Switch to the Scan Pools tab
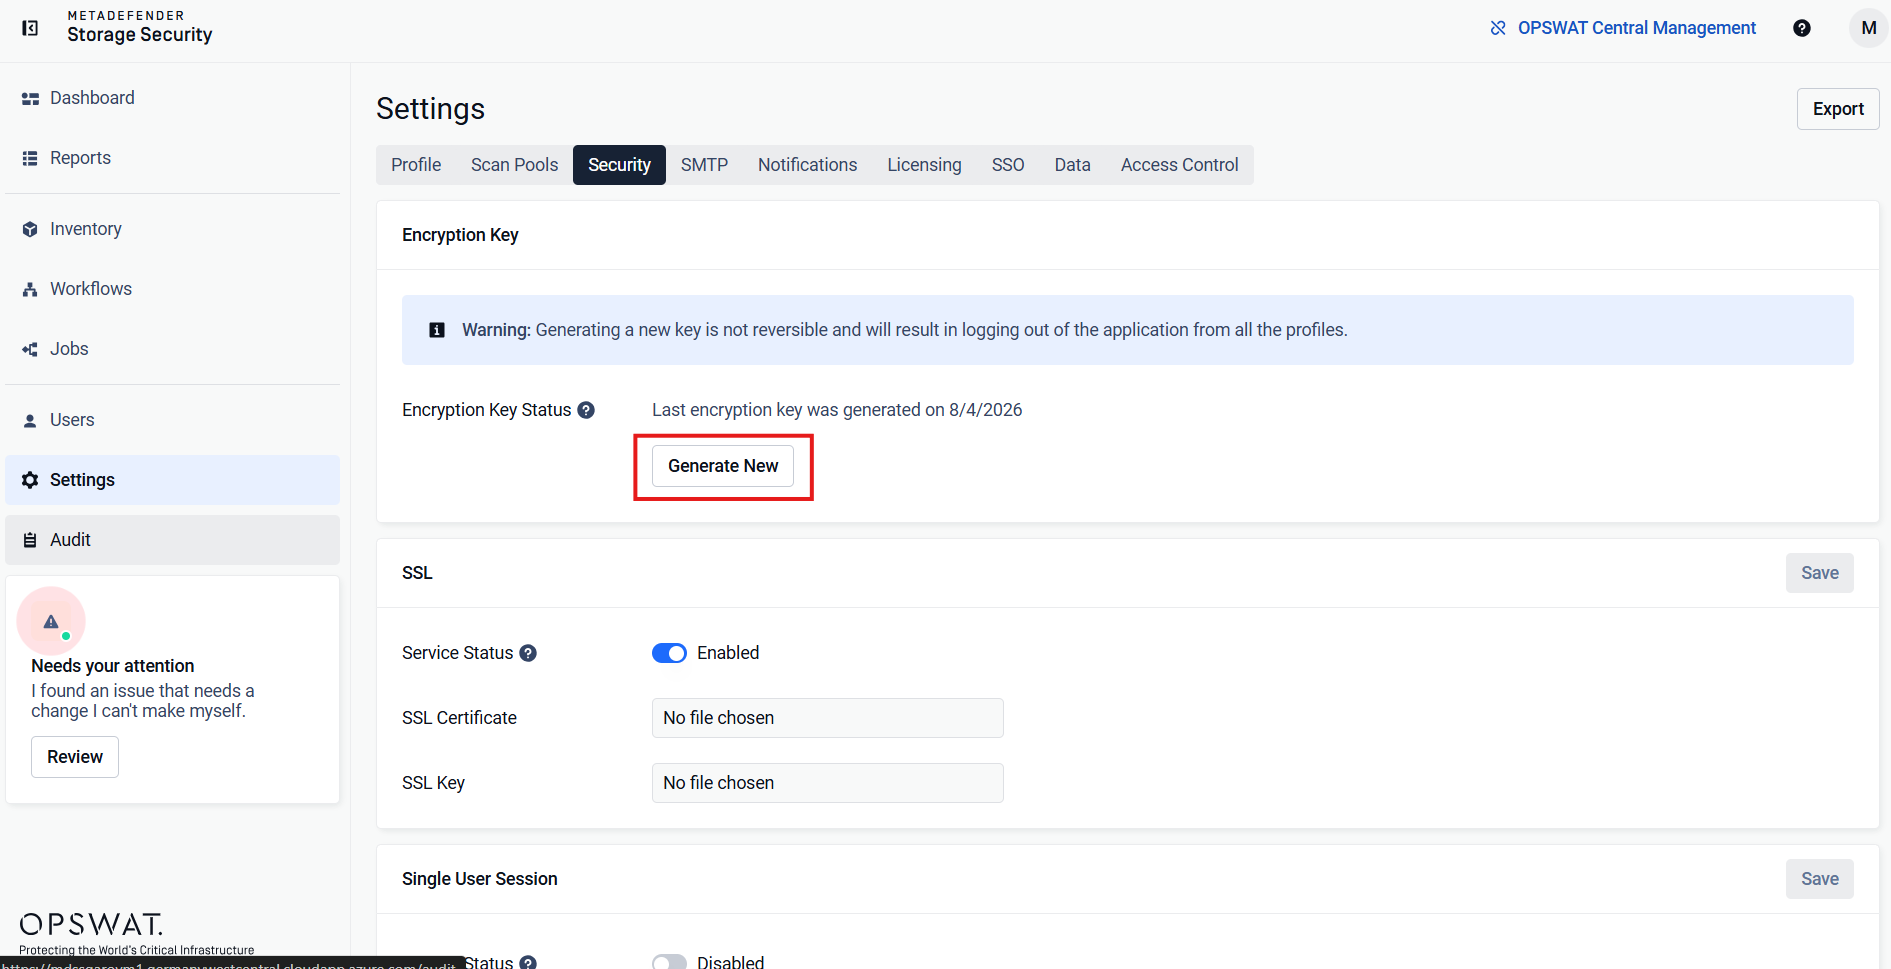The height and width of the screenshot is (969, 1891). [514, 165]
